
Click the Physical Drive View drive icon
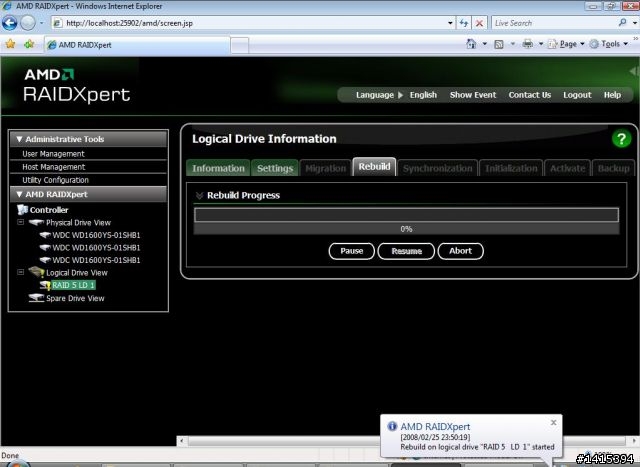(36, 222)
